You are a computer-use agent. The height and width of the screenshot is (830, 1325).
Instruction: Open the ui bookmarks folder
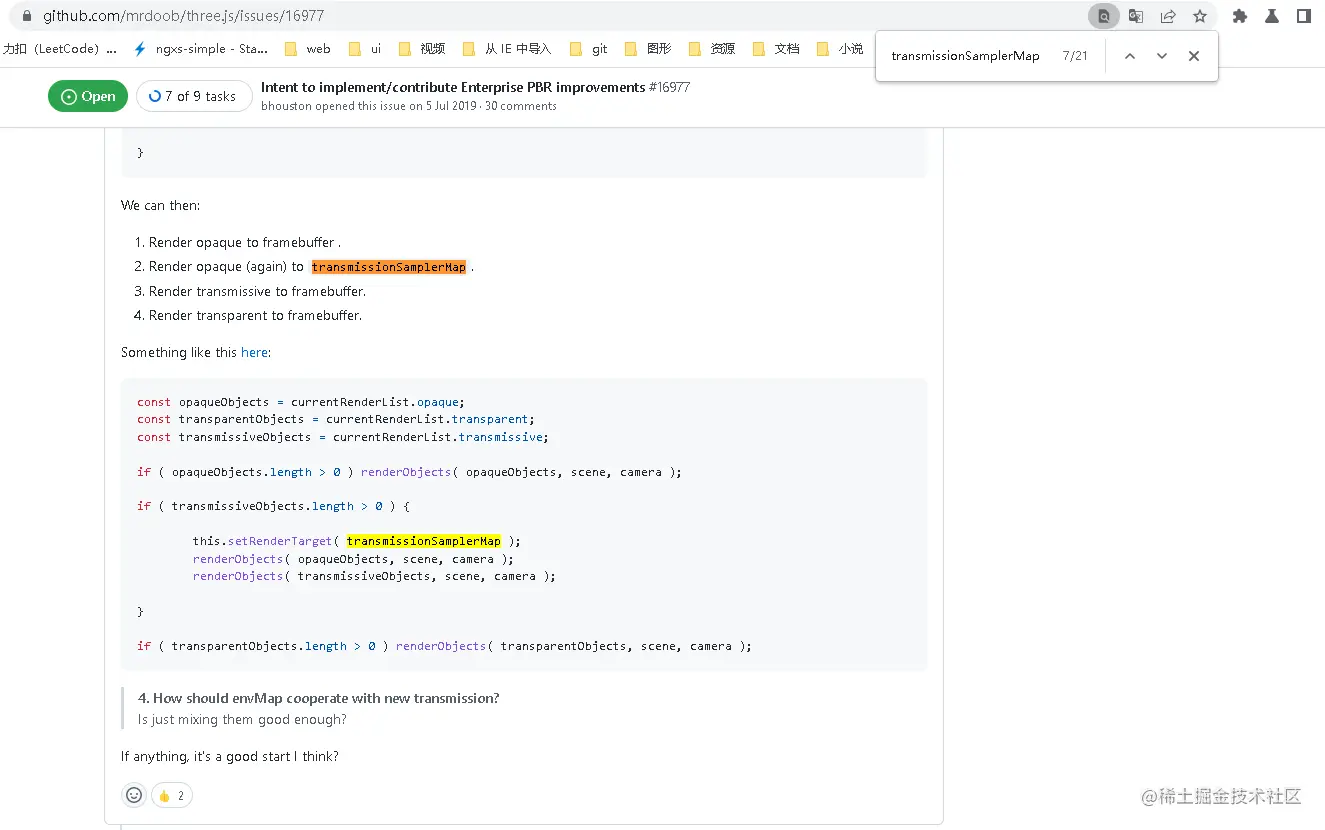pyautogui.click(x=365, y=48)
